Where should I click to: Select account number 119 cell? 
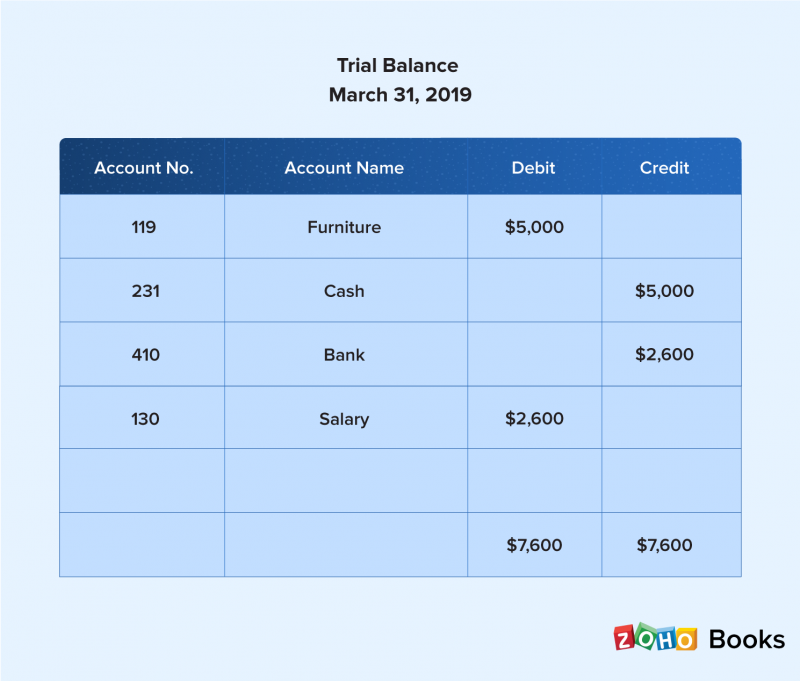coord(142,226)
